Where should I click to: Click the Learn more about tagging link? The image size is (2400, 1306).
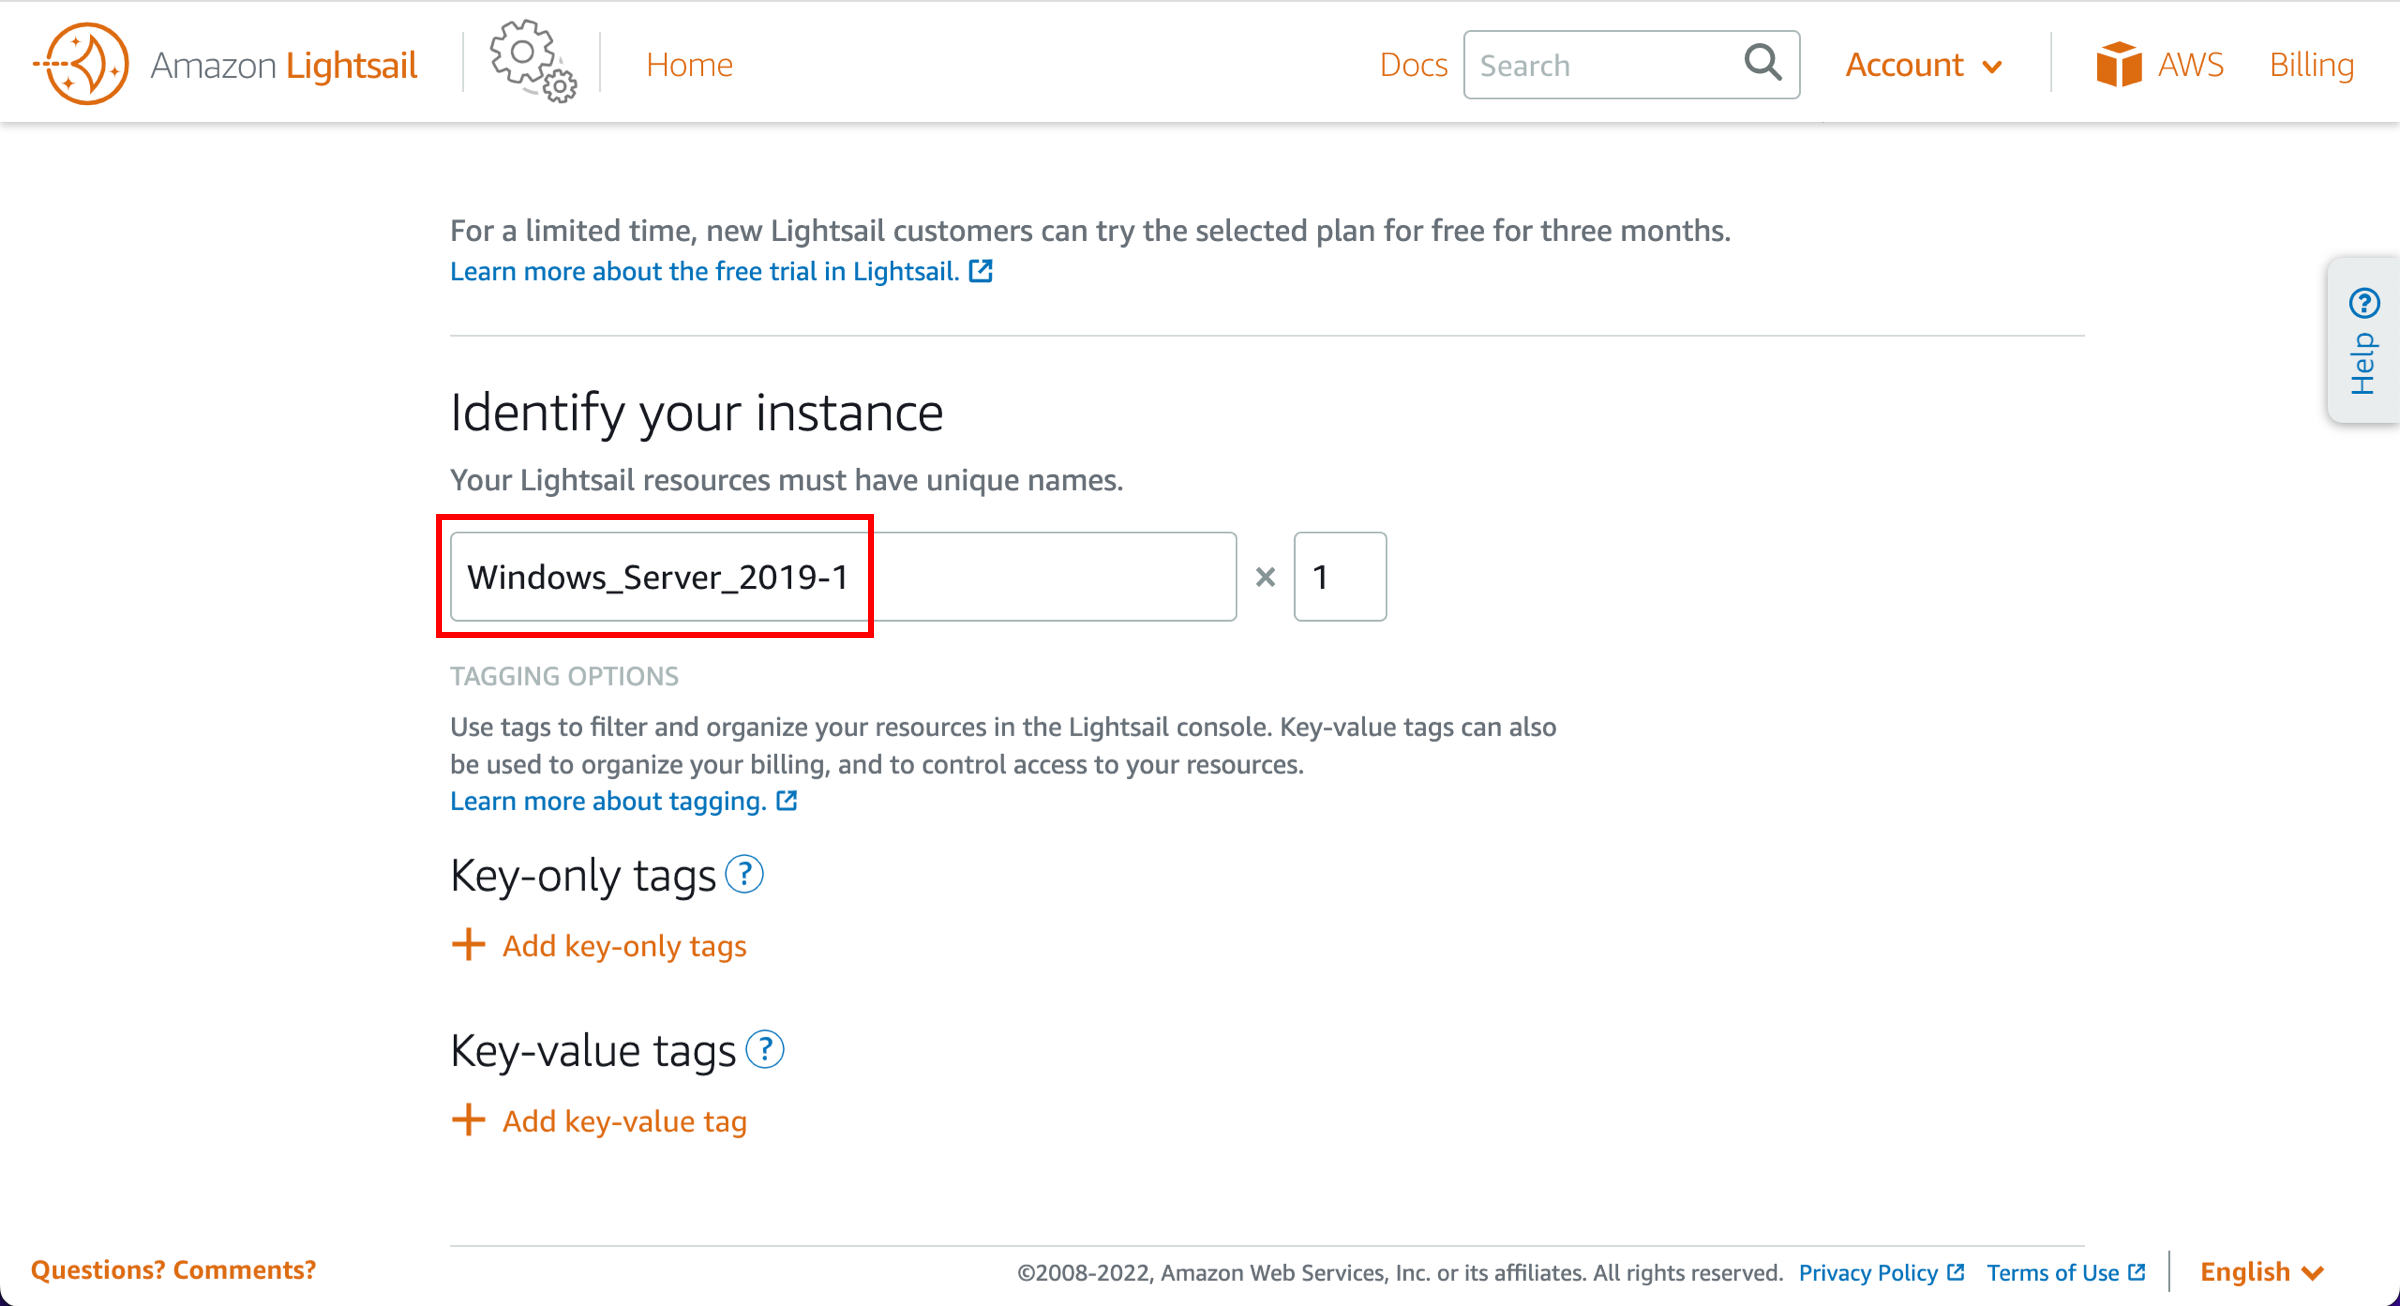pos(625,801)
